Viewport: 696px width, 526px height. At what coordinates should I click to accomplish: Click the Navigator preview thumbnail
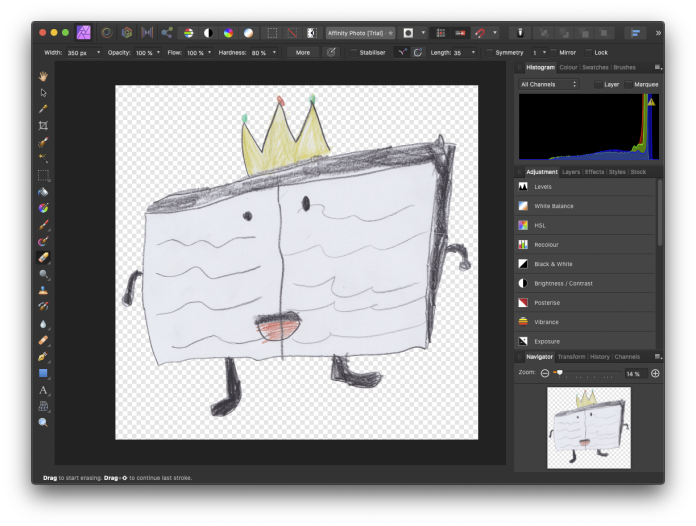click(588, 427)
